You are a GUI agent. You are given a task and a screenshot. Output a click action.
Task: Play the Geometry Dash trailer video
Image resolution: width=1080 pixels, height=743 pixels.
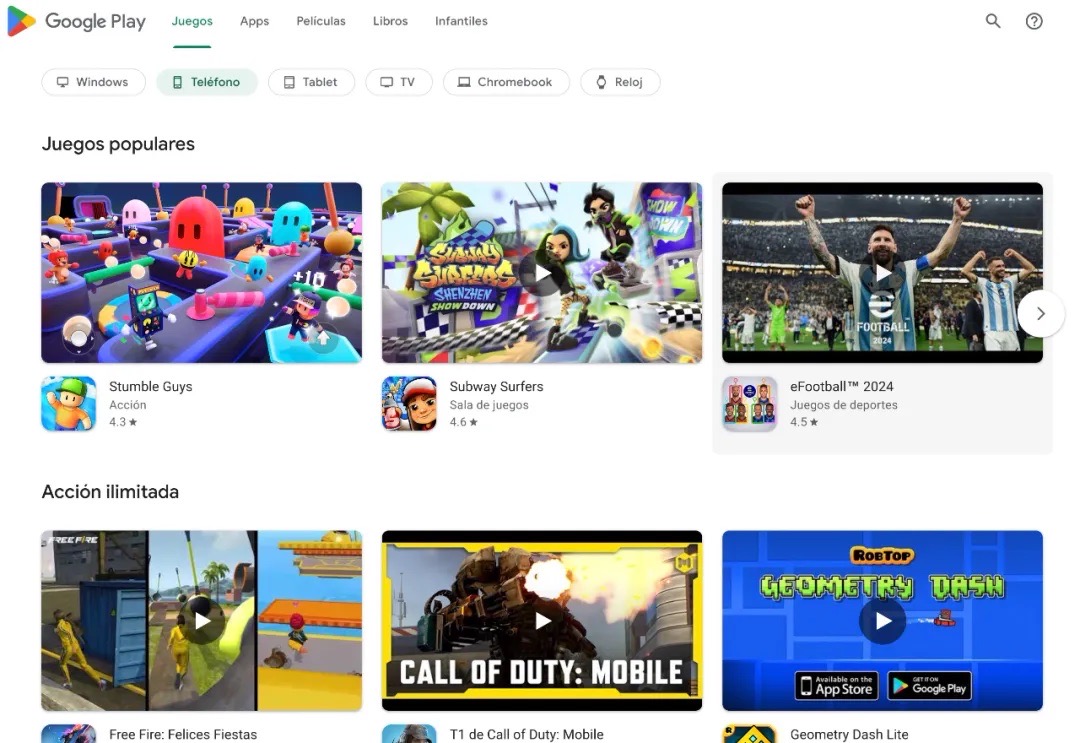tap(882, 621)
